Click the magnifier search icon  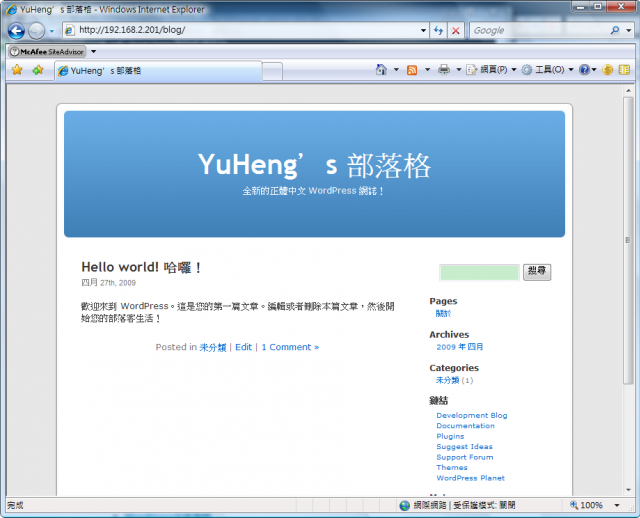[x=615, y=30]
